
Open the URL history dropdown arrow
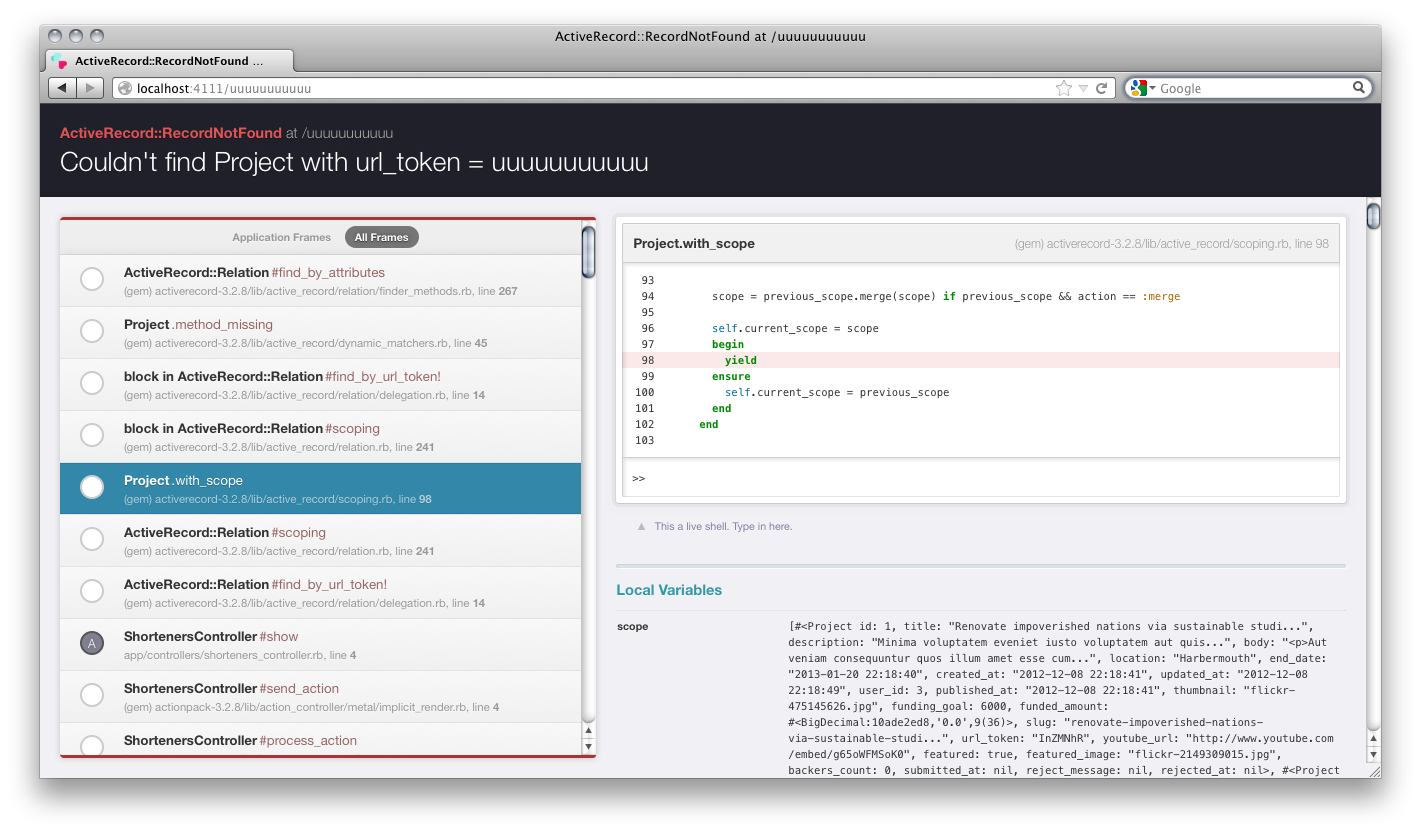coord(1083,89)
